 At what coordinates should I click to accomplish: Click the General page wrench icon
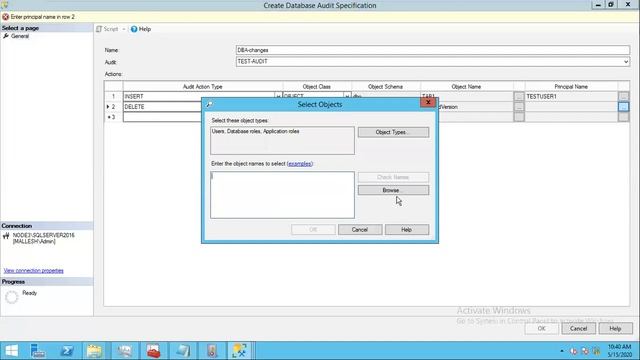6,36
